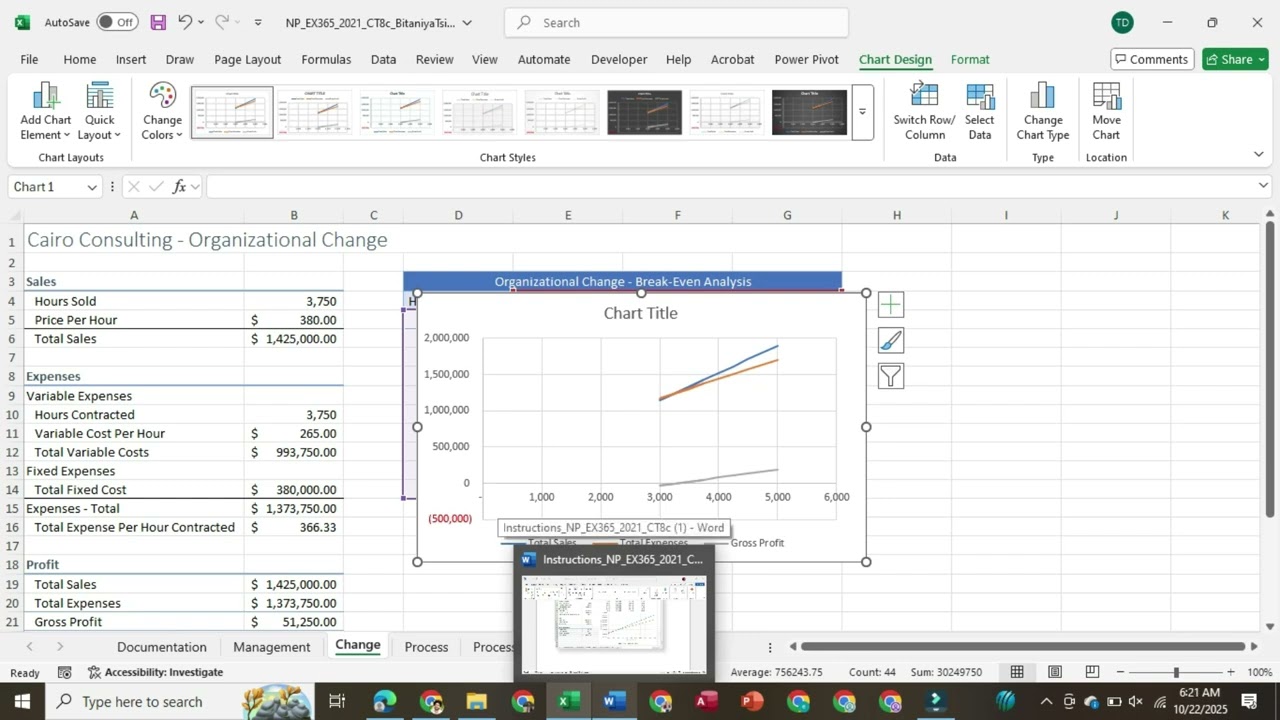Screen dimensions: 1280x720
Task: Open Task View on the taskbar
Action: (337, 701)
